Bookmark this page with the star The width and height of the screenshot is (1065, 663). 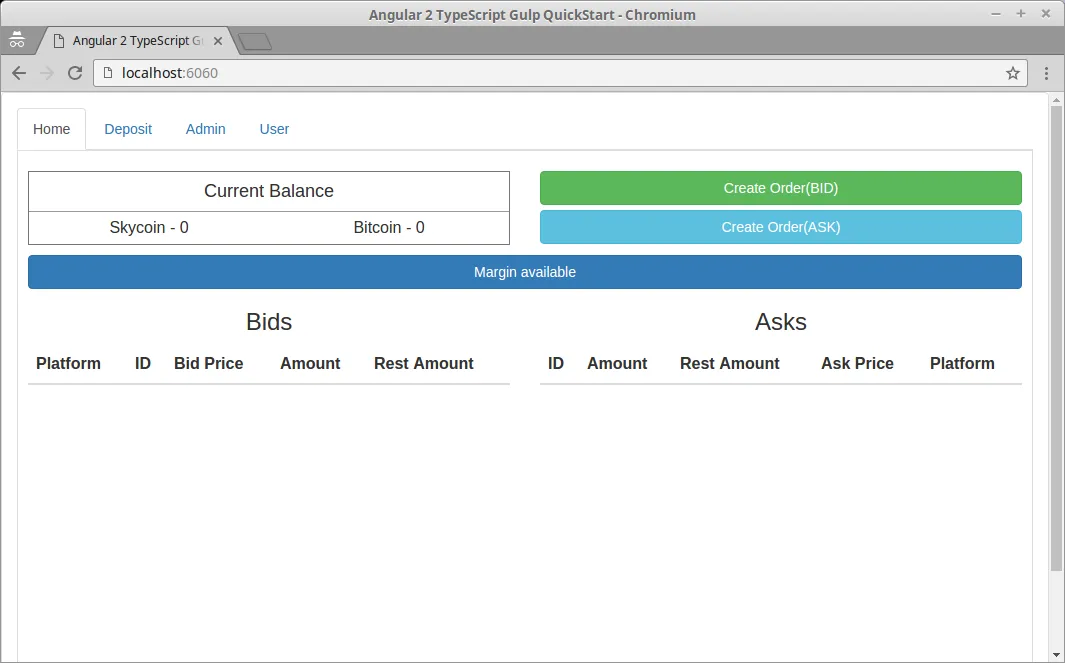pos(1013,73)
